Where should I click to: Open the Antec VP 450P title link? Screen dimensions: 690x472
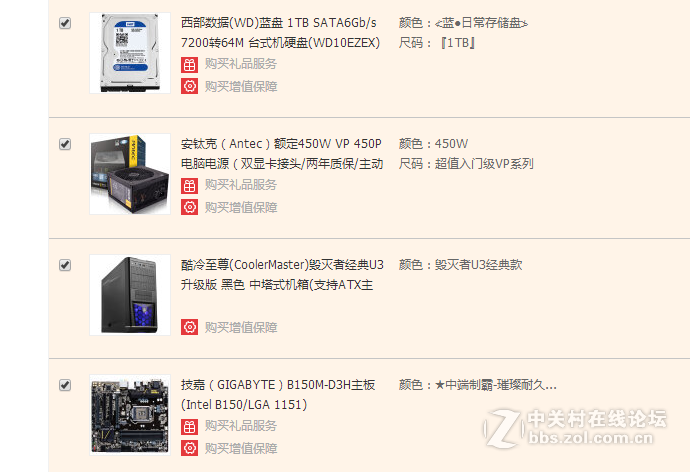[282, 154]
